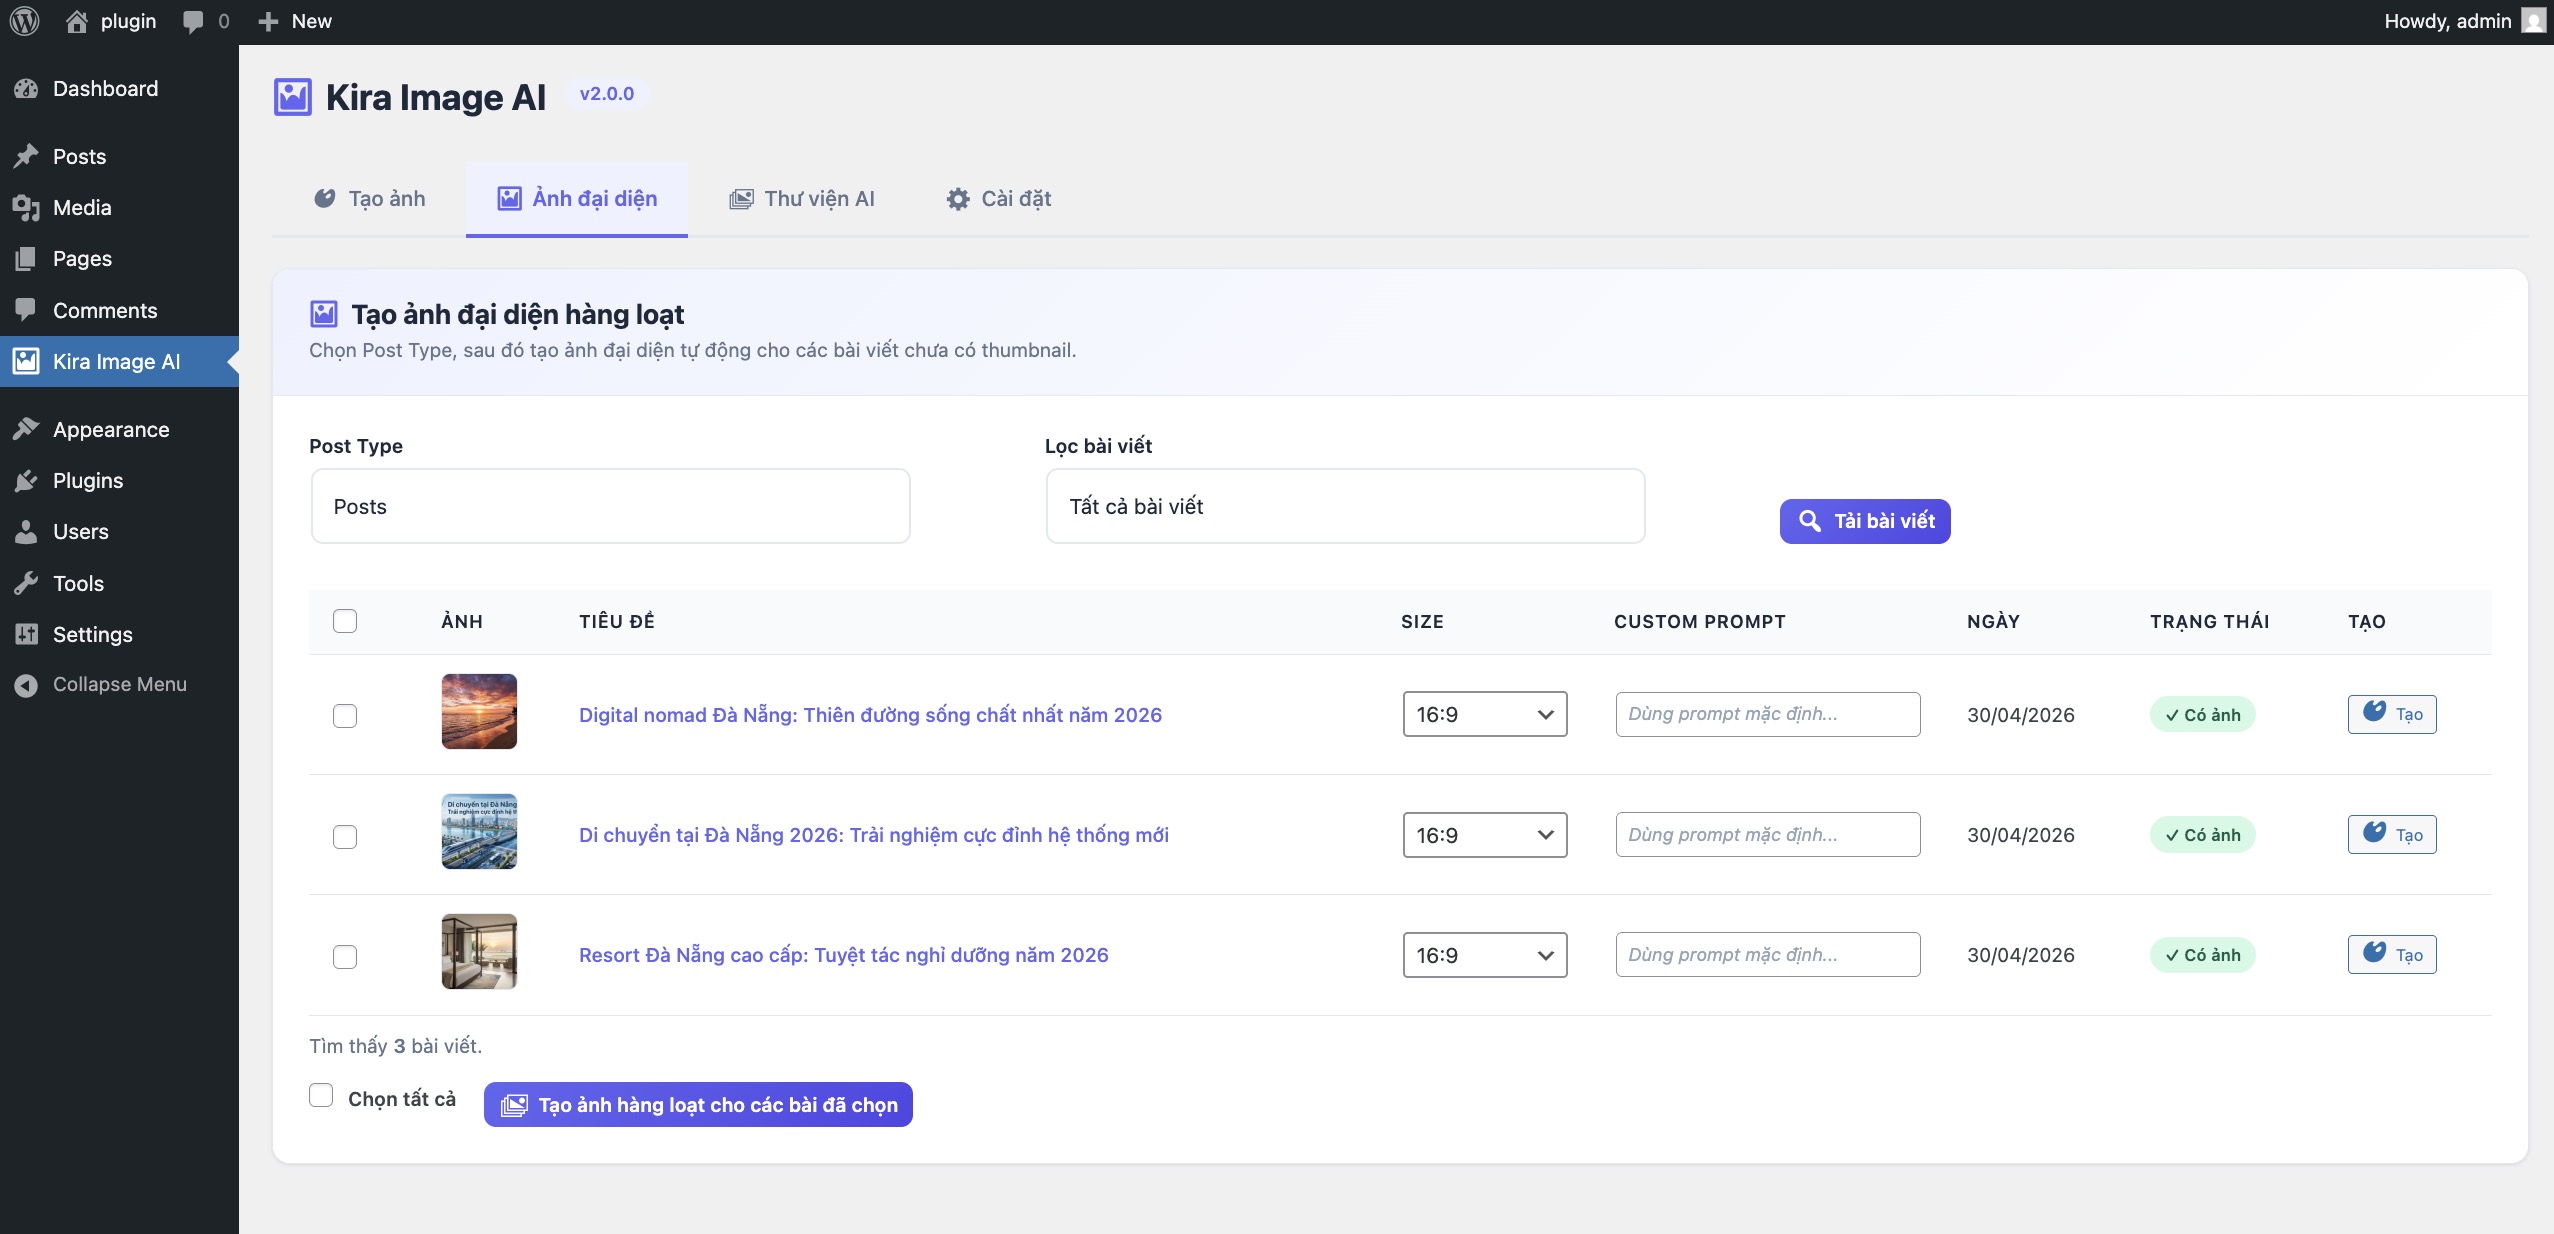The height and width of the screenshot is (1234, 2554).
Task: Click Tạo ảnh hàng loạt cho các bài đã chọn
Action: pyautogui.click(x=698, y=1104)
